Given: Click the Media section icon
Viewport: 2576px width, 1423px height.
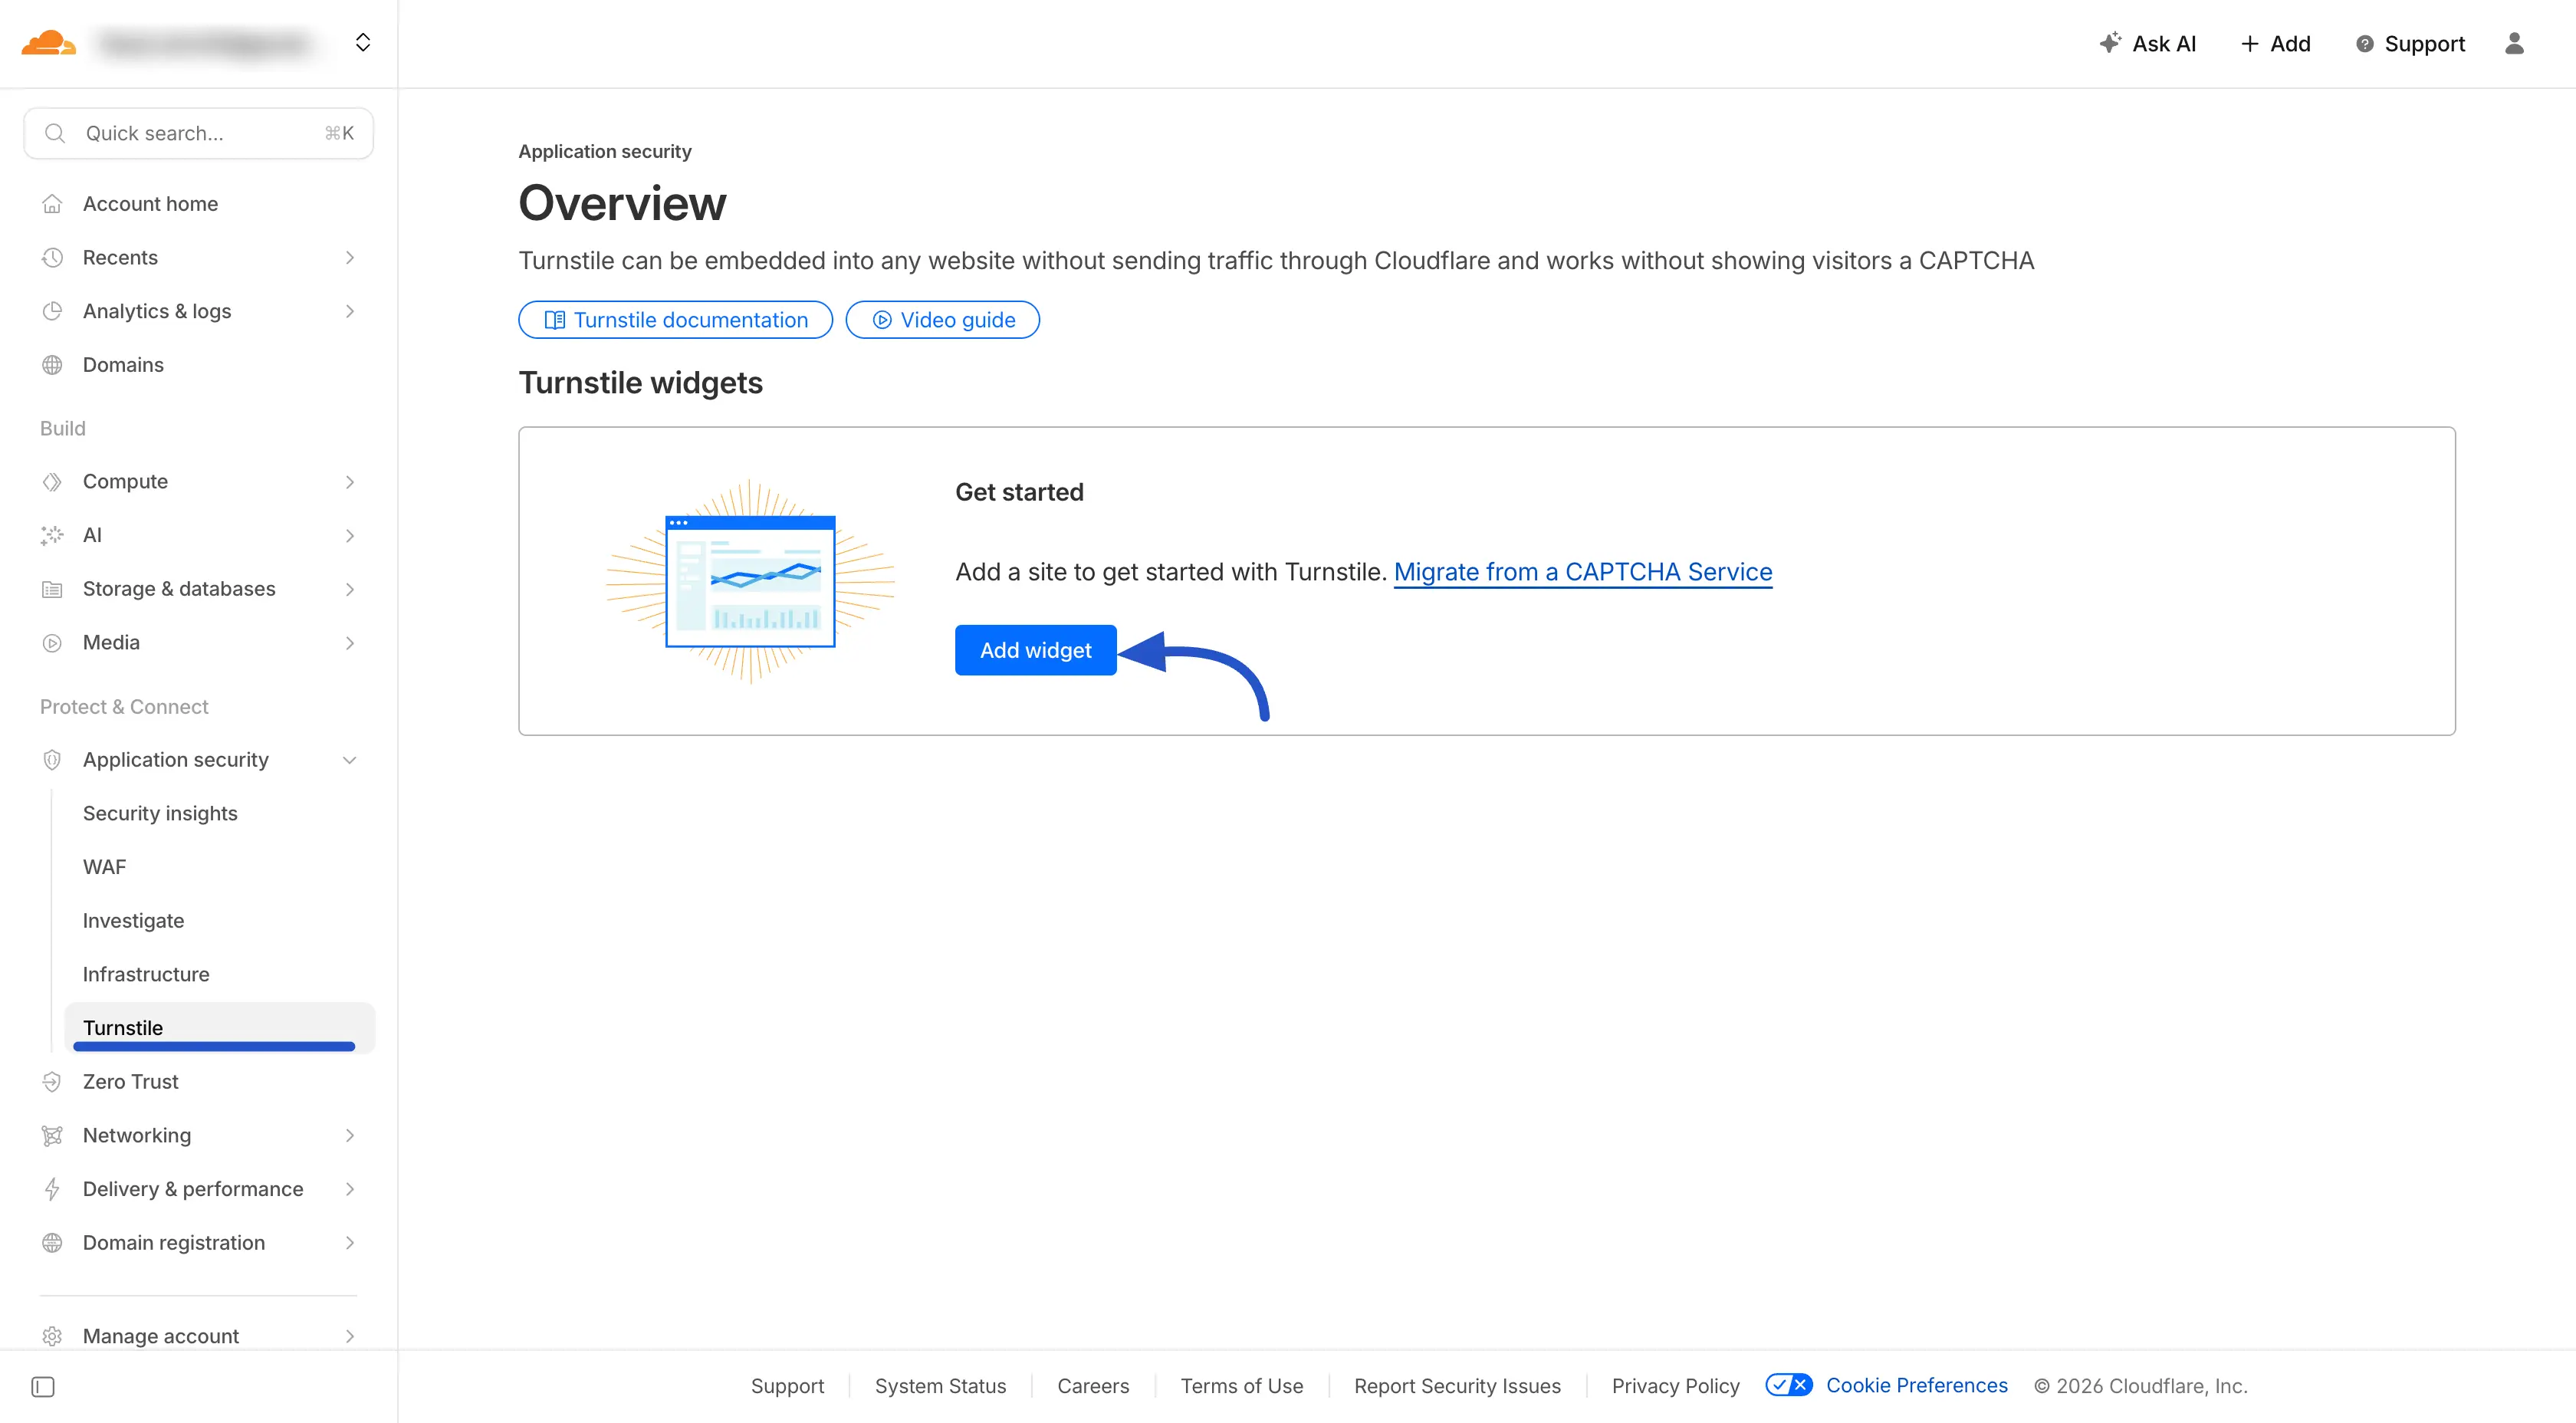Looking at the screenshot, I should pyautogui.click(x=53, y=642).
